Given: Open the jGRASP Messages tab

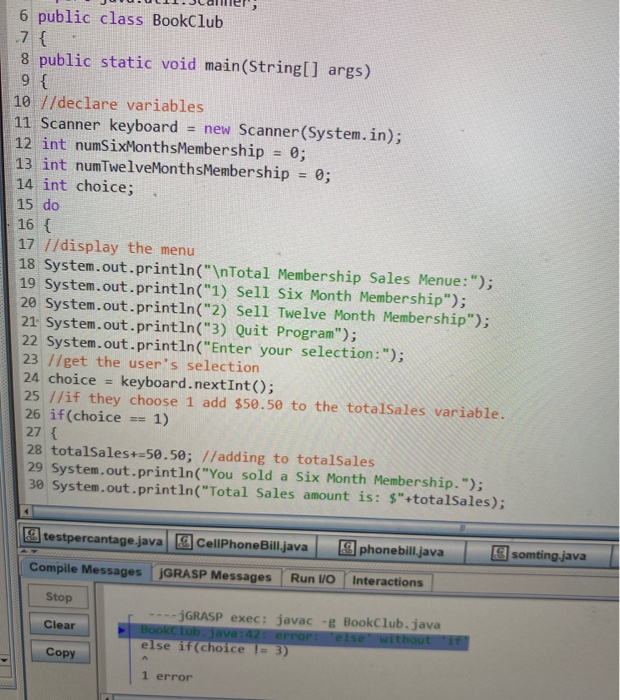Looking at the screenshot, I should (216, 575).
